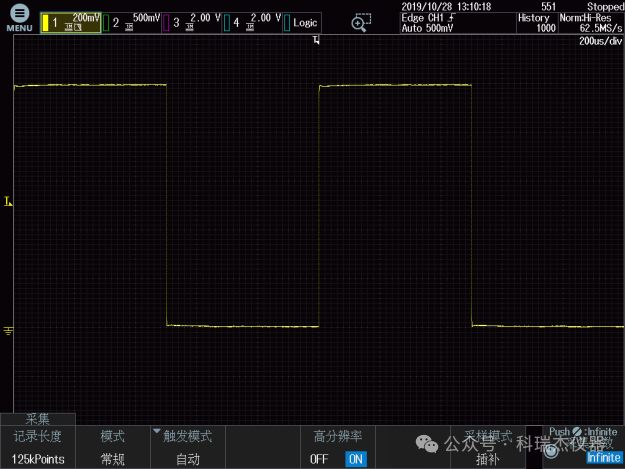Screen dimensions: 625x469
Task: Select channel 3 2.00 V tab
Action: click(192, 23)
